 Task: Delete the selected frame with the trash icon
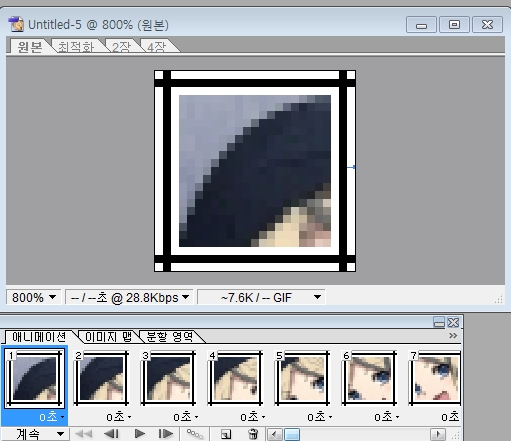click(x=253, y=434)
